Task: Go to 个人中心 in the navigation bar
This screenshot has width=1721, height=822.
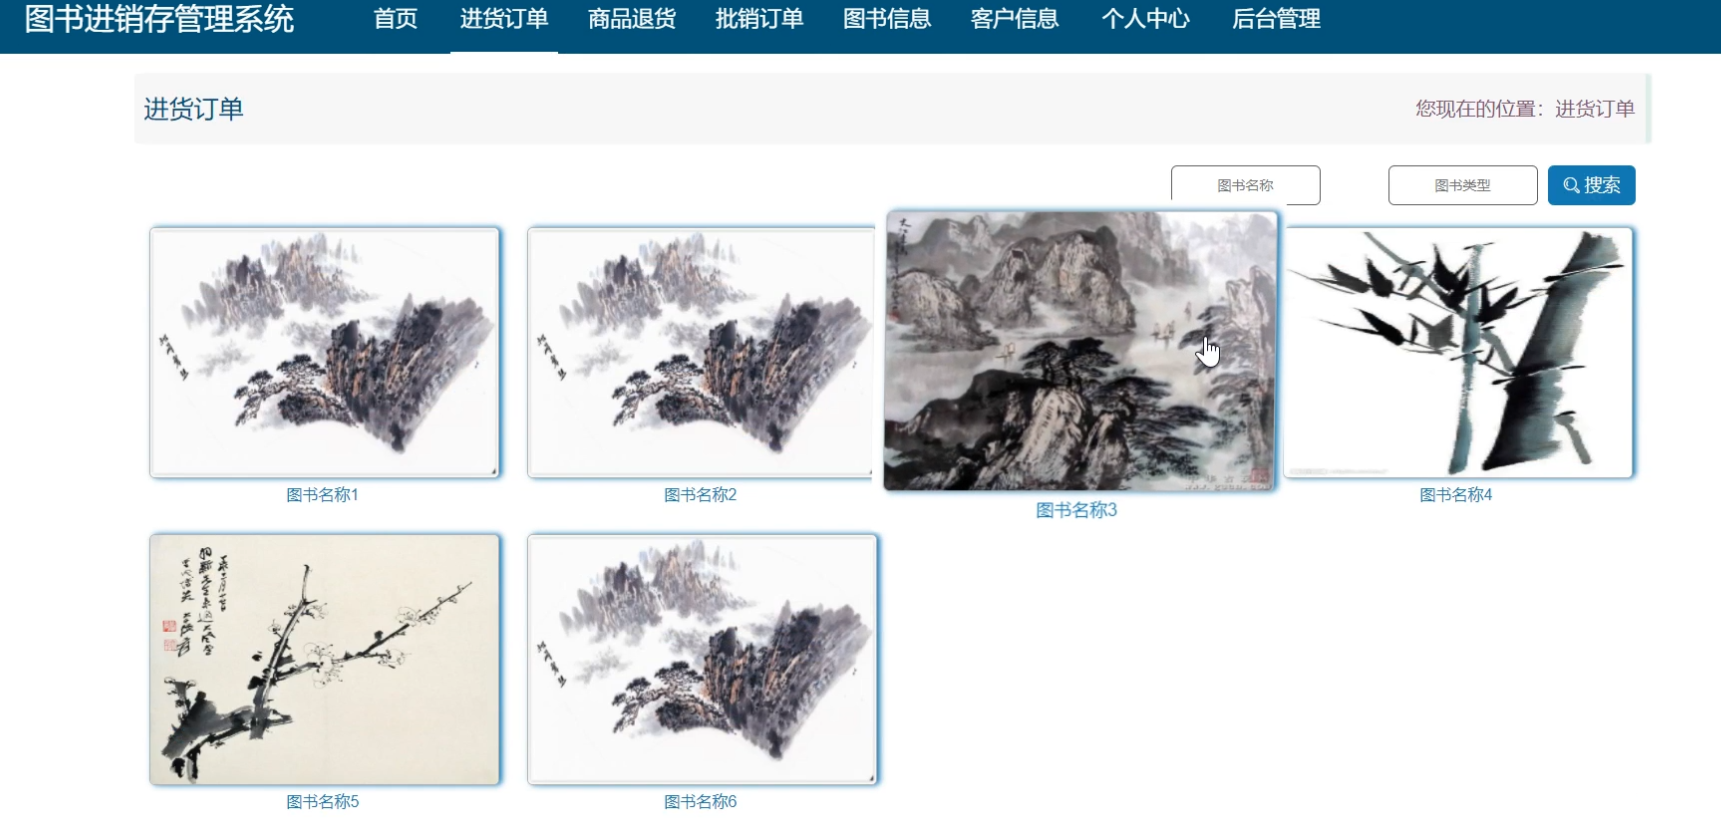Action: click(x=1145, y=19)
